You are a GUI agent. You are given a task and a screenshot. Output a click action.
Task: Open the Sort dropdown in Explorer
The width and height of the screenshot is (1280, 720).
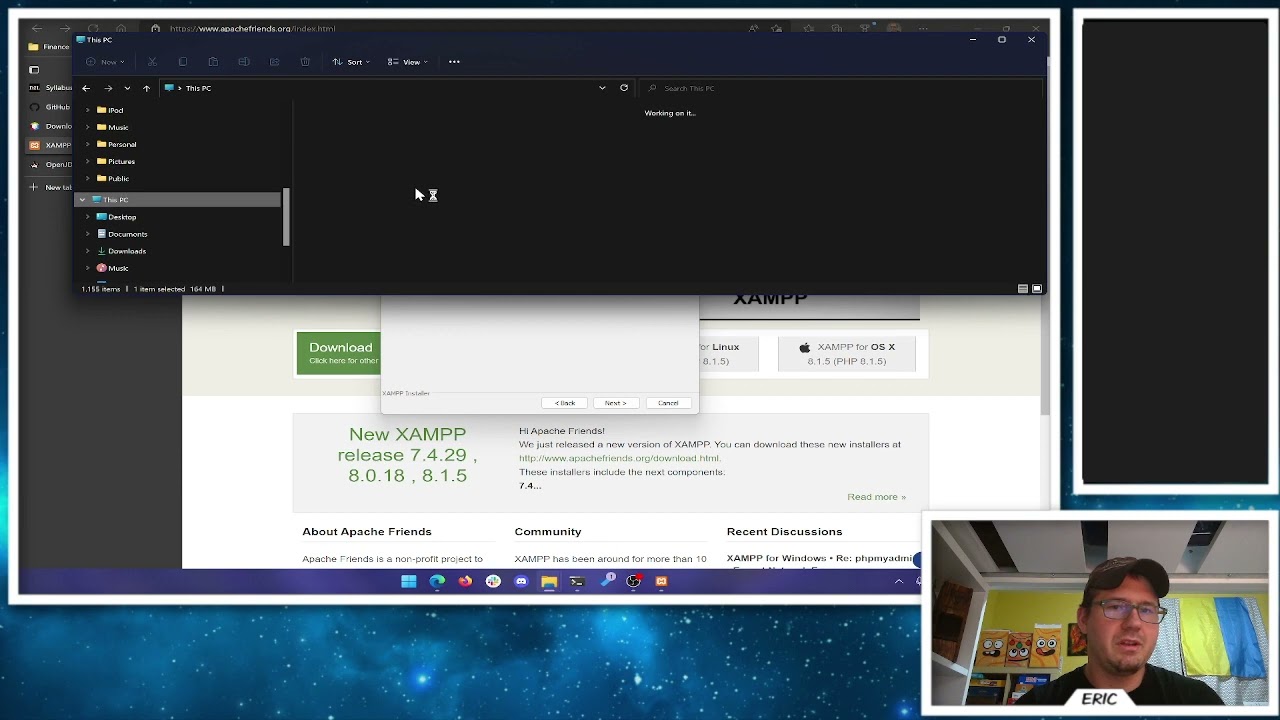click(351, 62)
